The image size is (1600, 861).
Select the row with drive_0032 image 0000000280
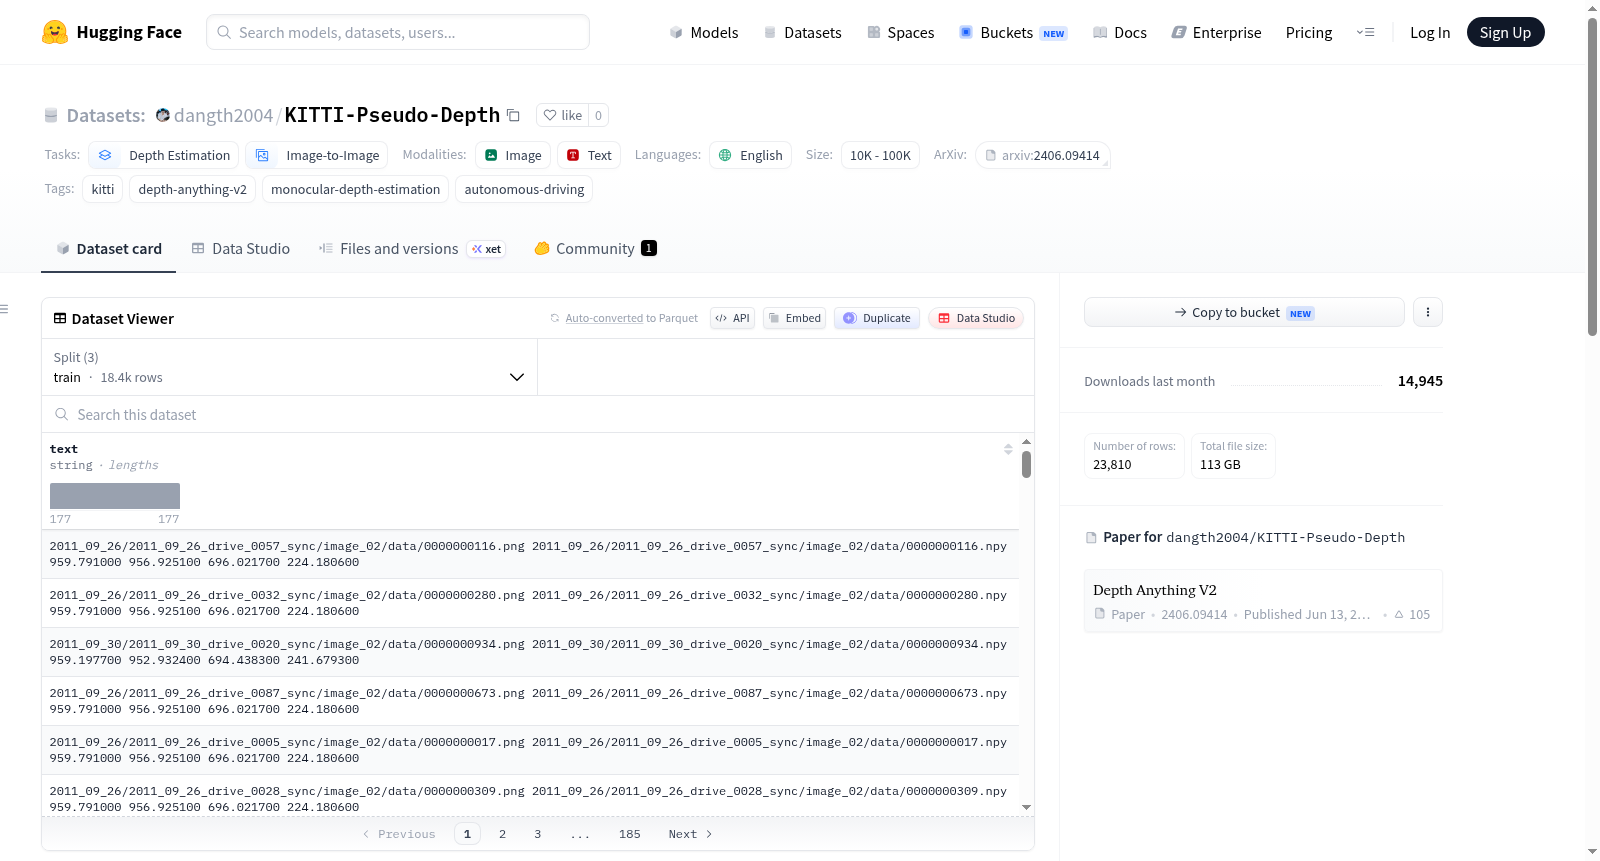pyautogui.click(x=530, y=603)
